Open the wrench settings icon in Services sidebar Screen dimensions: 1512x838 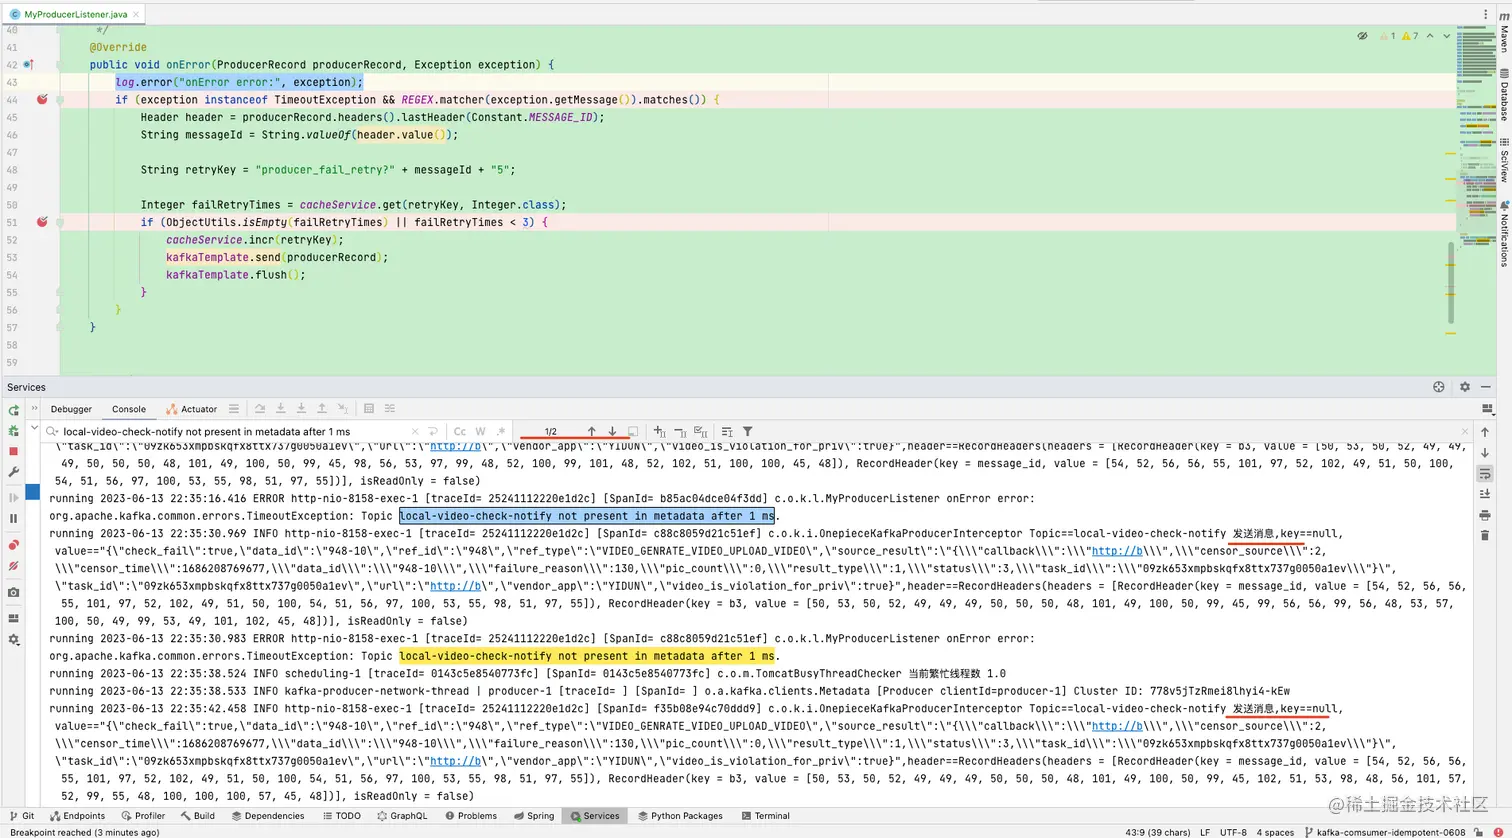click(x=13, y=472)
